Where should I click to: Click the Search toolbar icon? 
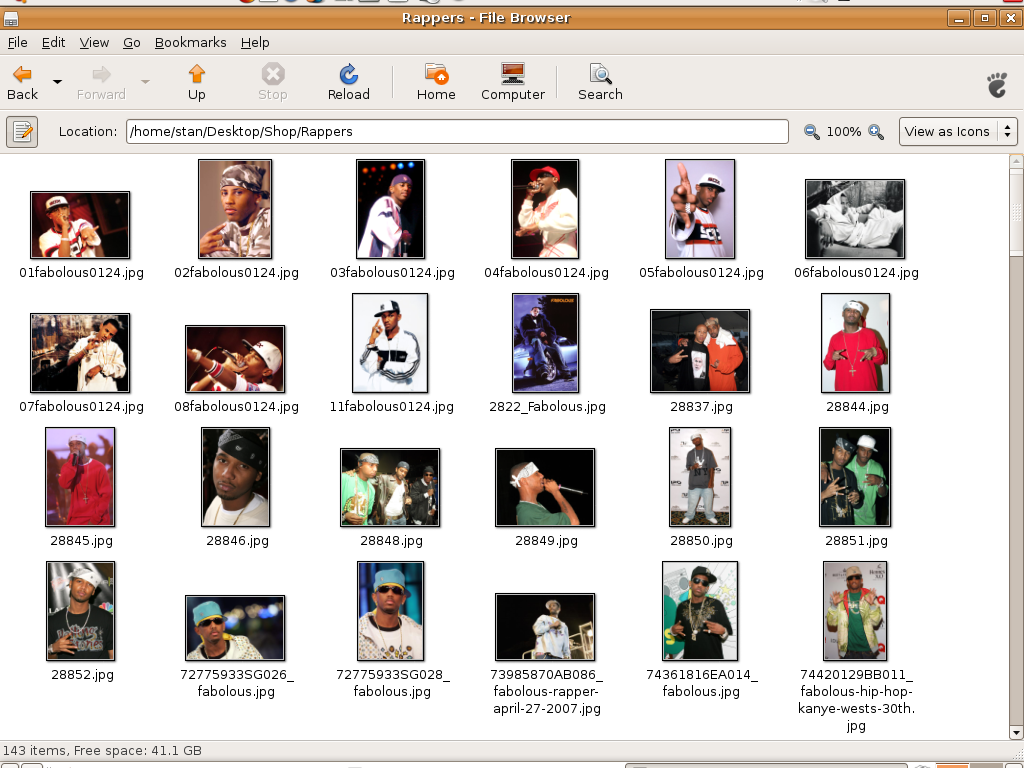coord(600,75)
